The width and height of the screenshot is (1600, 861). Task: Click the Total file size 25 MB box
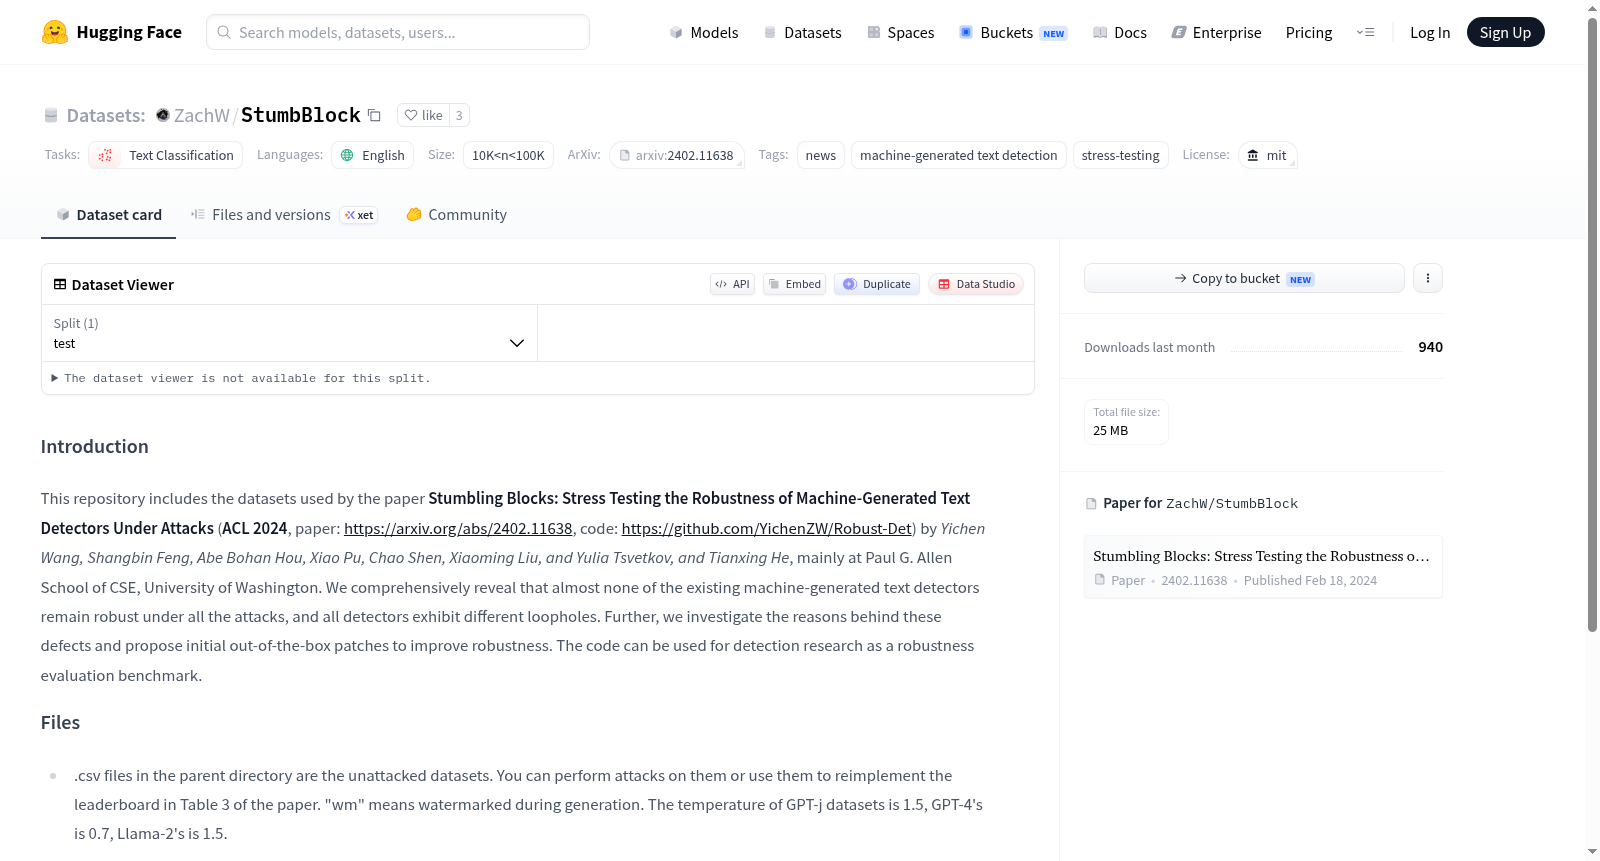1126,421
